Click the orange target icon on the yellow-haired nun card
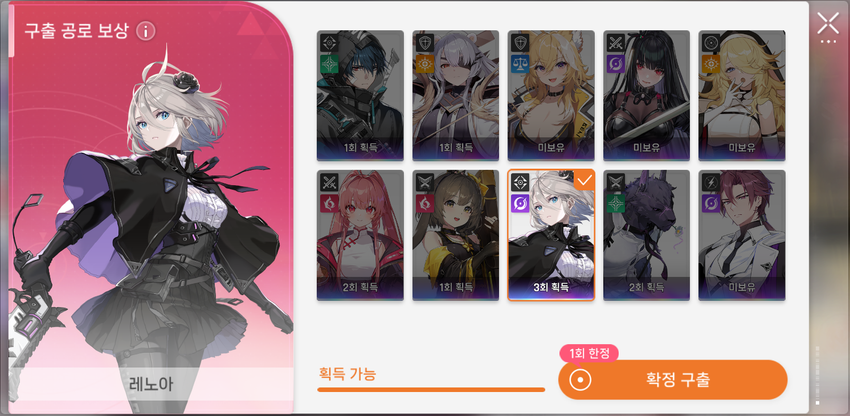The image size is (850, 416). click(711, 63)
